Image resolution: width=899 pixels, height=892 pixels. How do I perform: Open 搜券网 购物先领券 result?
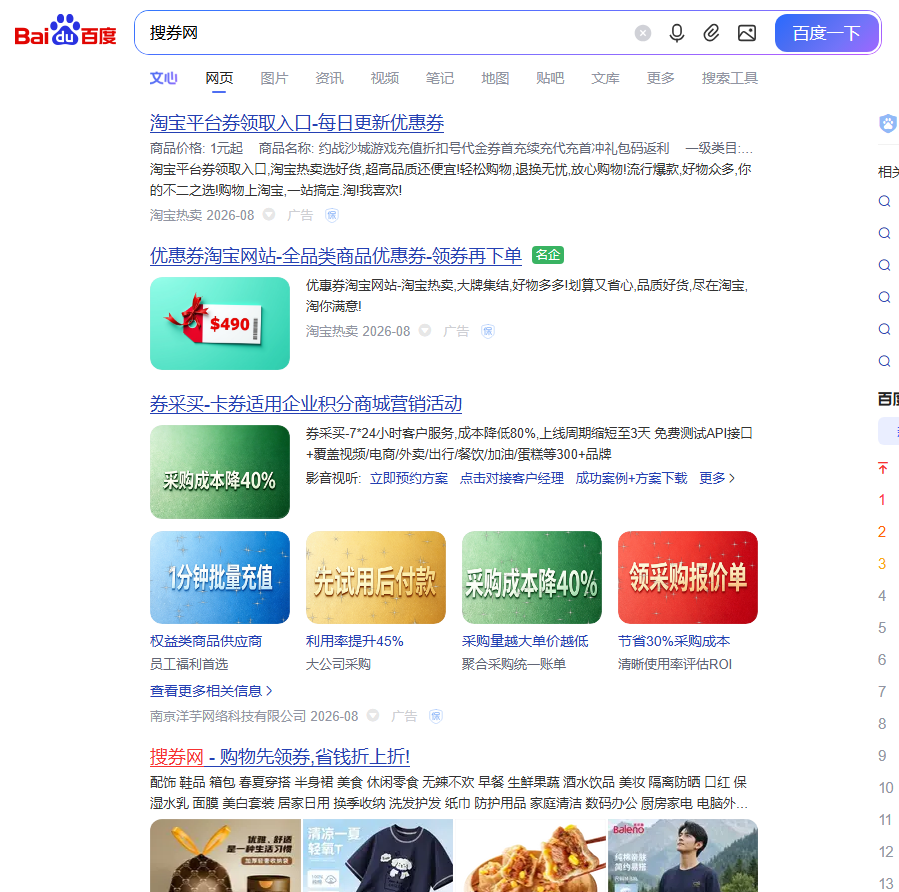click(x=280, y=757)
